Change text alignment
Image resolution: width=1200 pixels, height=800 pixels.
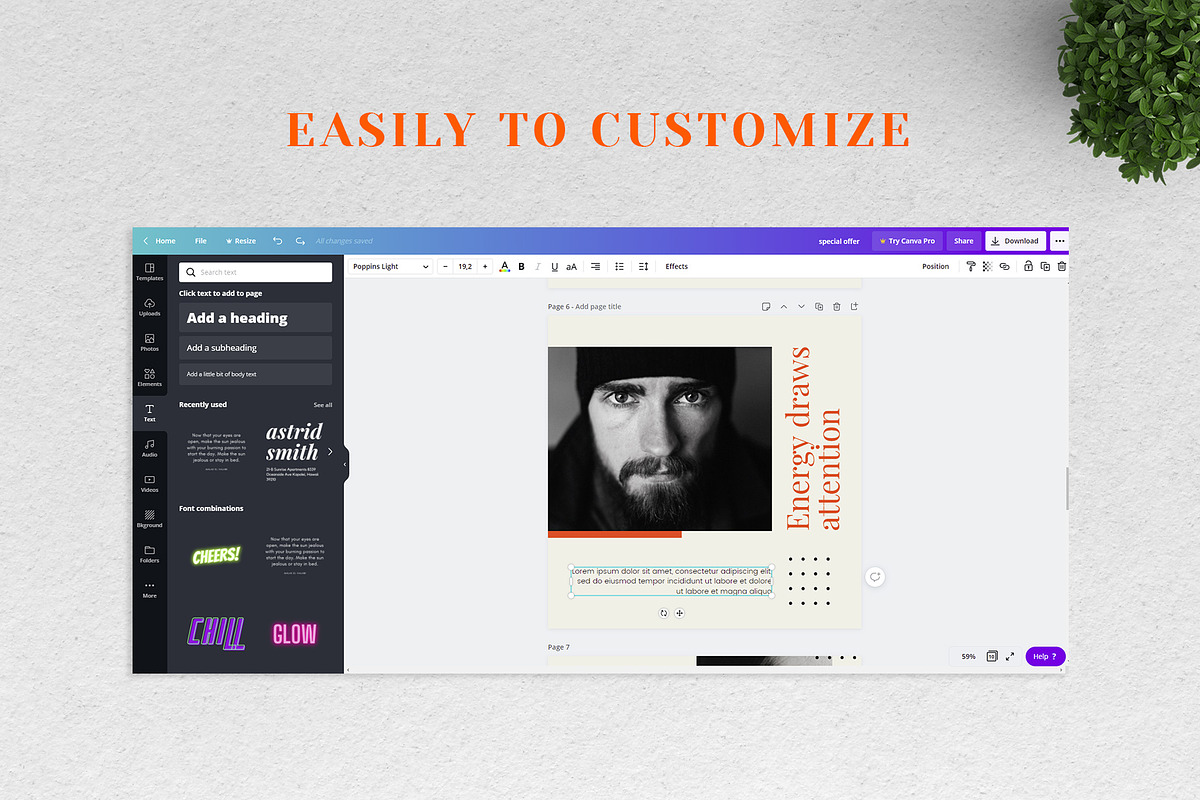click(595, 267)
